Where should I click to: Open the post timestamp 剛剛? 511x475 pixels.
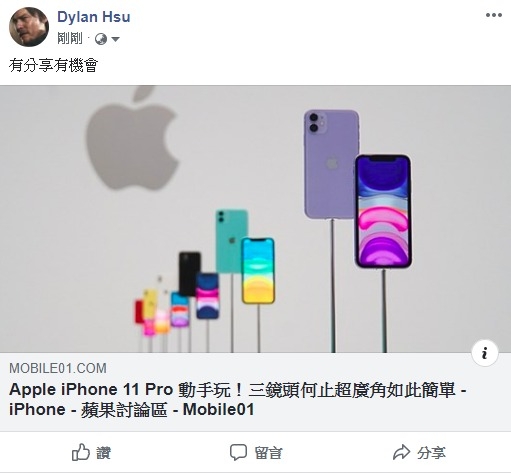[x=70, y=38]
